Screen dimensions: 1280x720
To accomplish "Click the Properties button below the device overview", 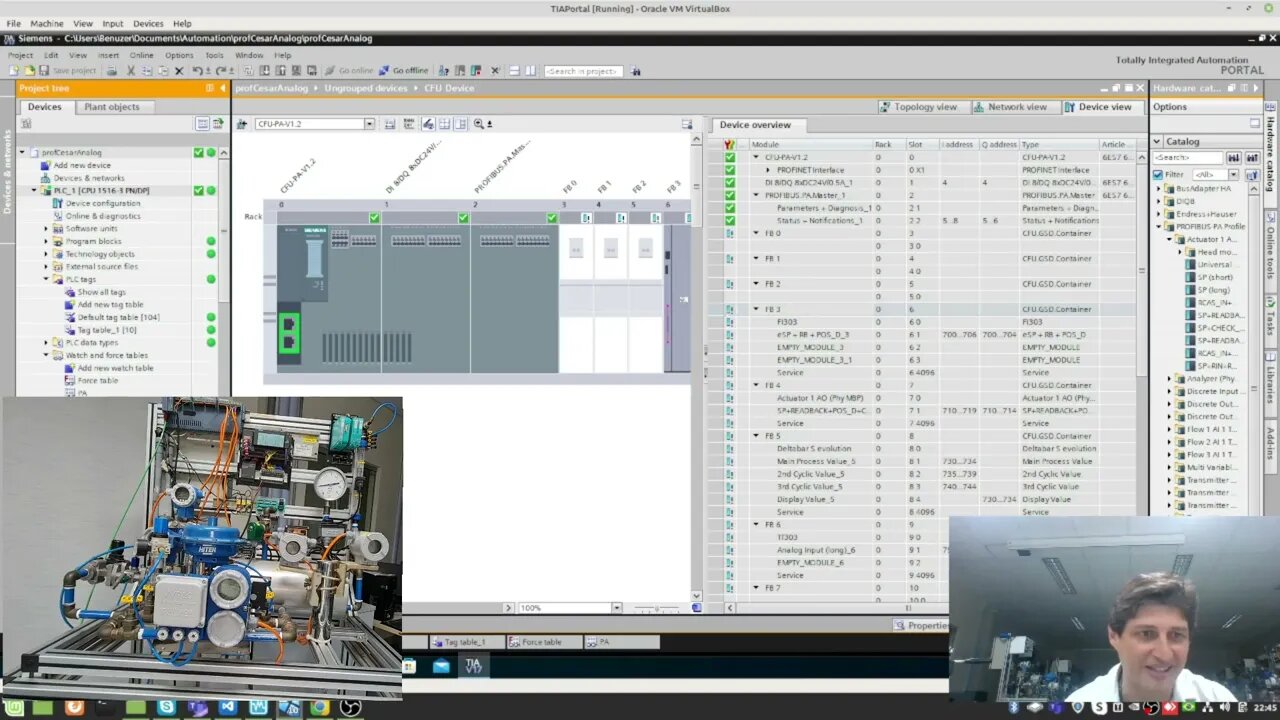I will tap(920, 625).
